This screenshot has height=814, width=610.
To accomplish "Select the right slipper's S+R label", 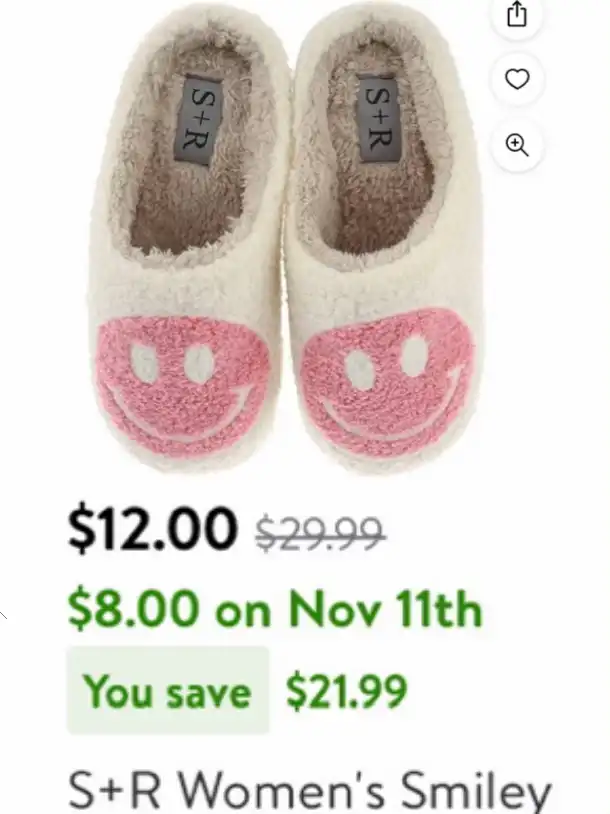I will point(377,117).
